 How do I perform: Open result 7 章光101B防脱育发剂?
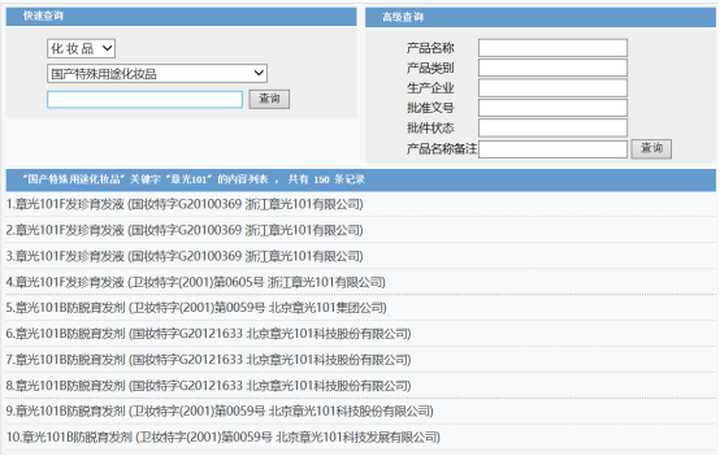pyautogui.click(x=208, y=360)
